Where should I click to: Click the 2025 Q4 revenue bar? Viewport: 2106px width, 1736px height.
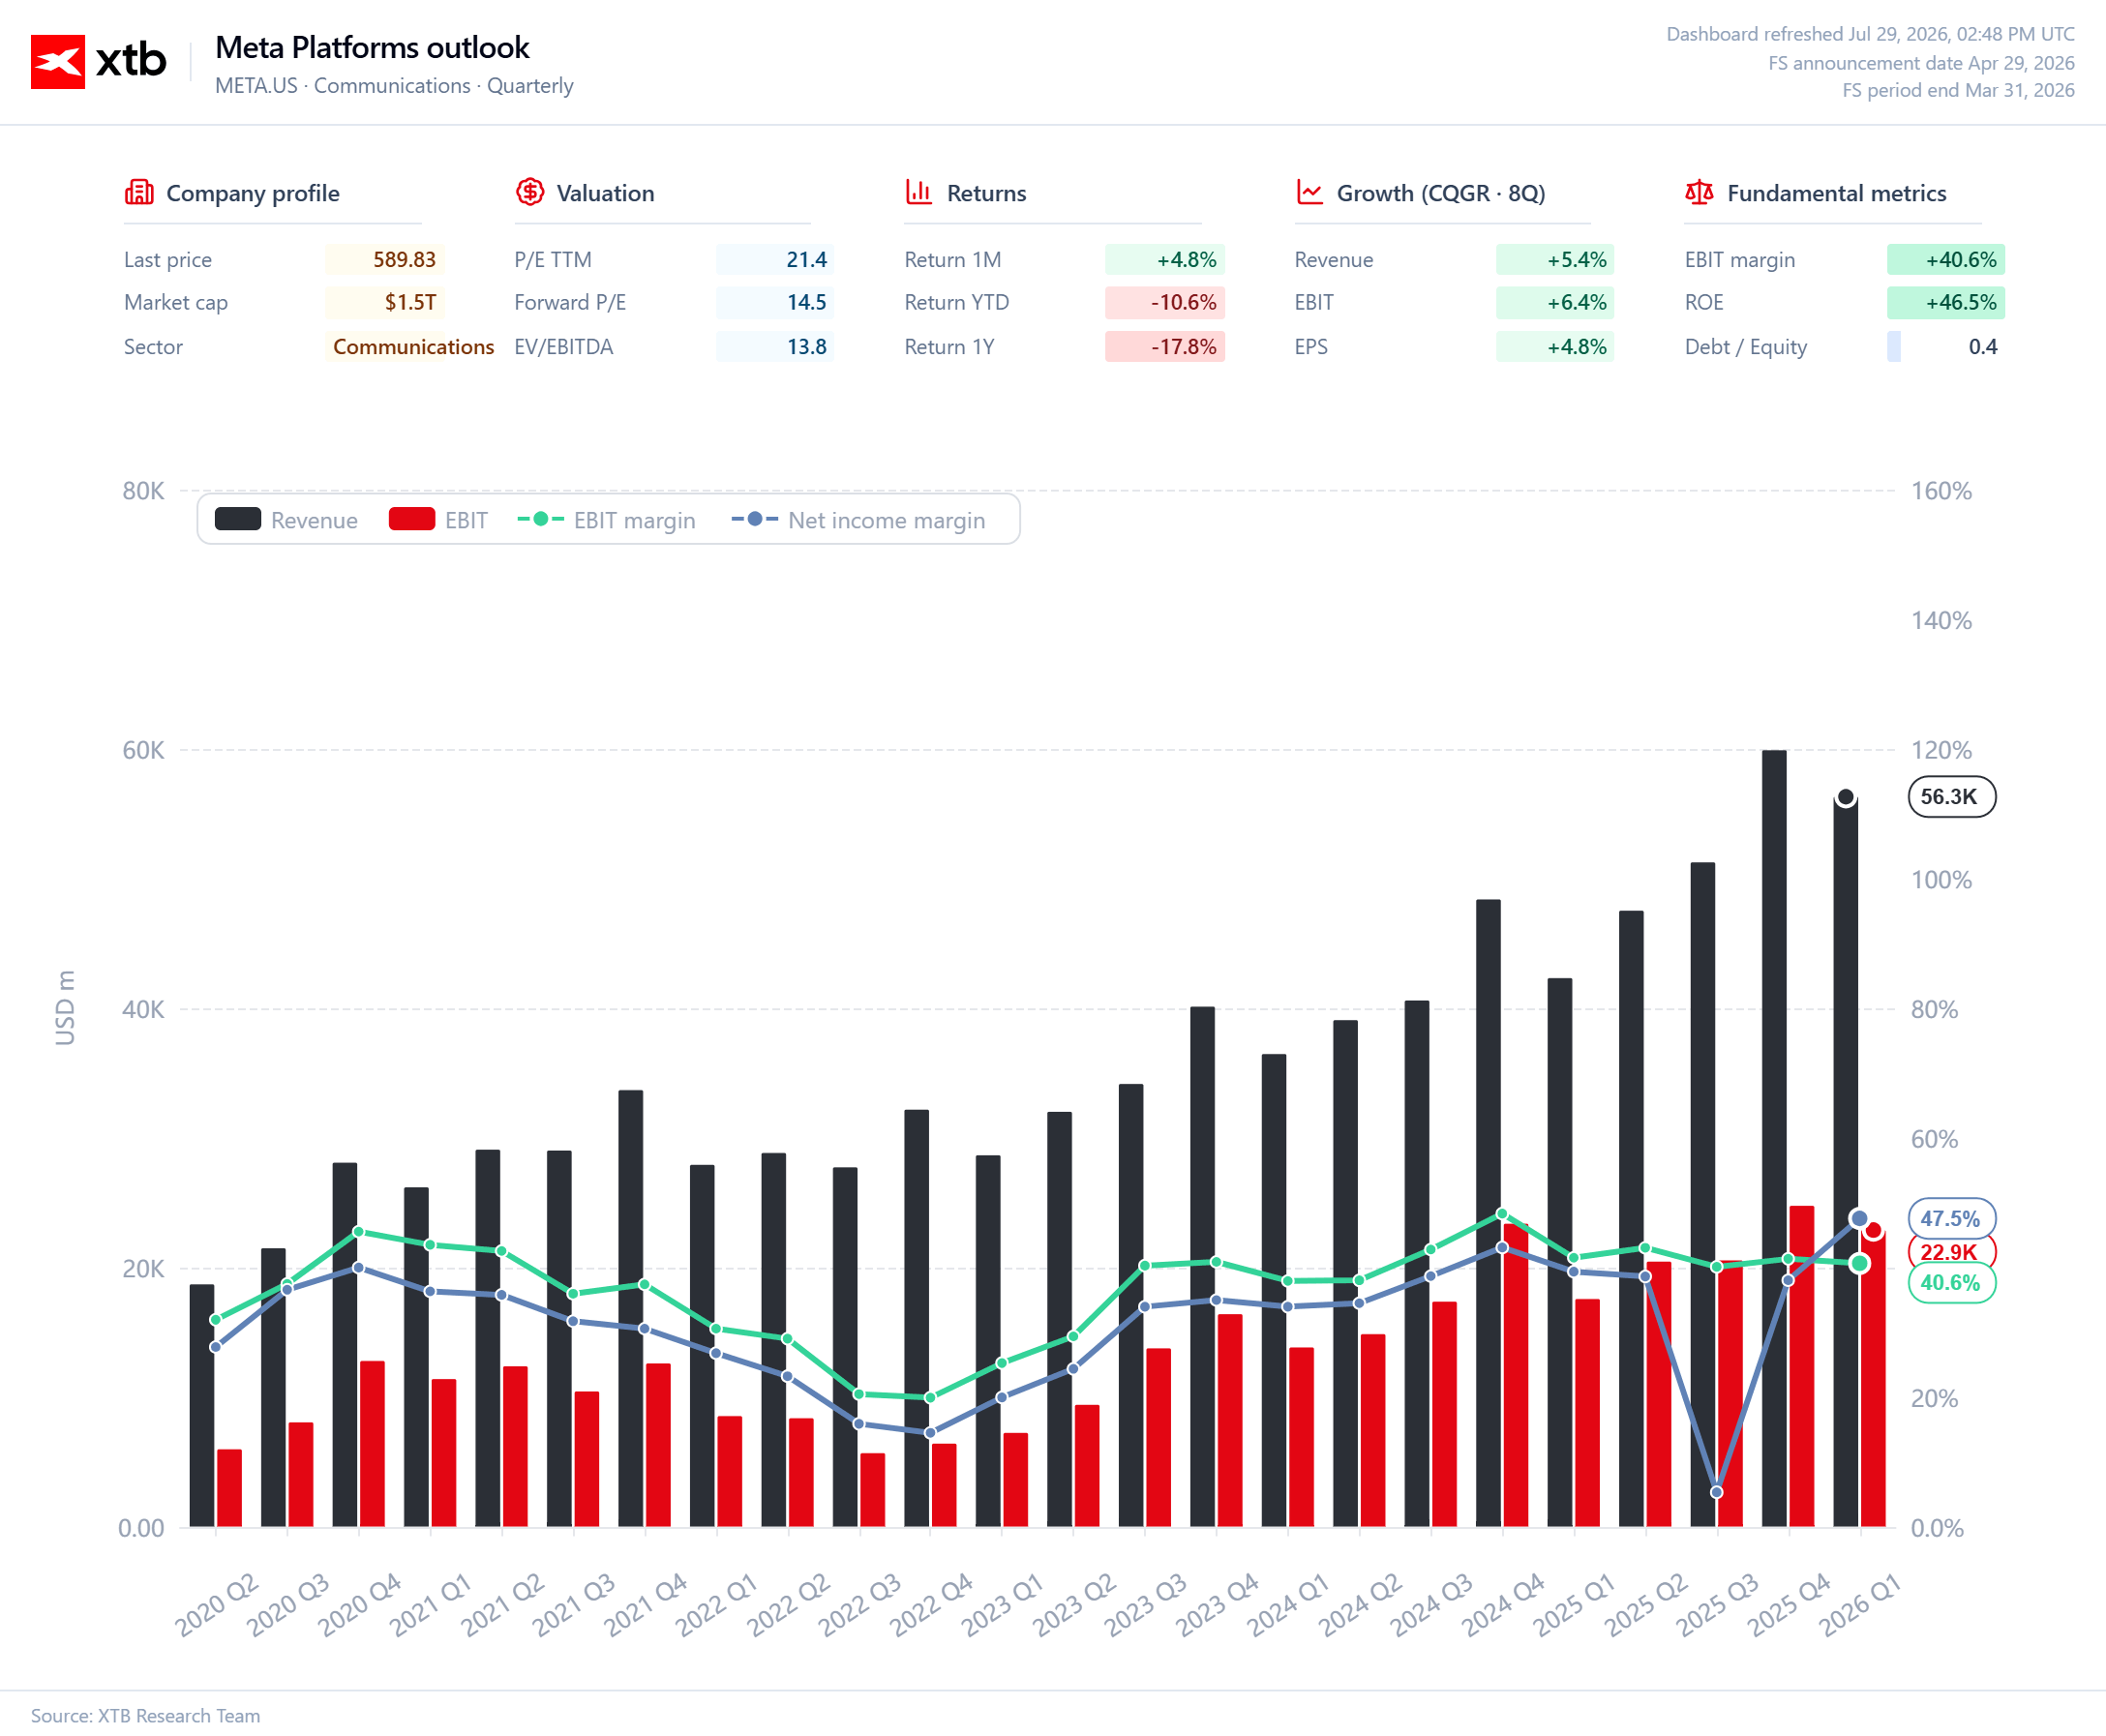[x=1774, y=1138]
